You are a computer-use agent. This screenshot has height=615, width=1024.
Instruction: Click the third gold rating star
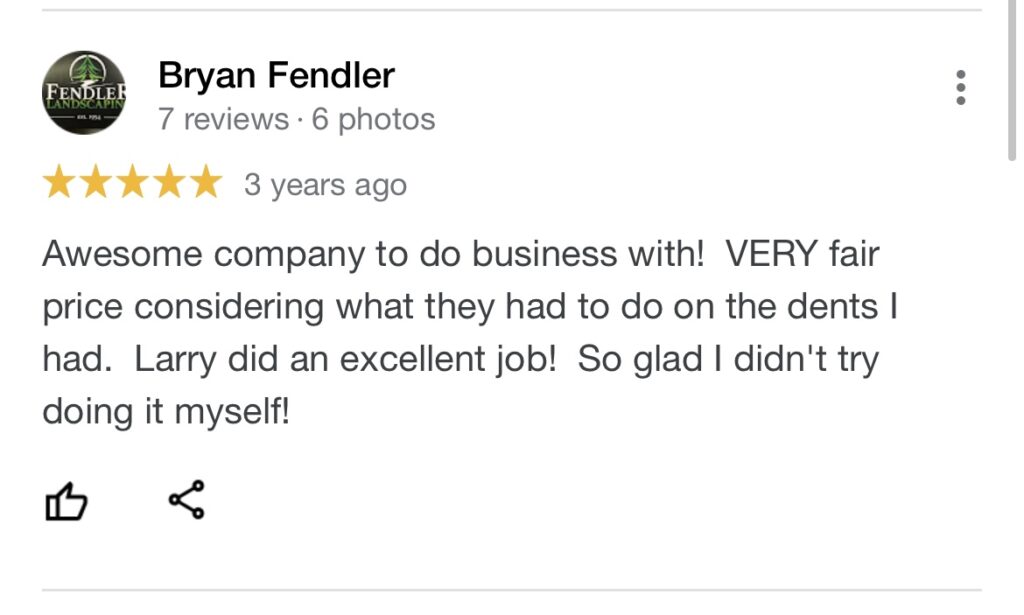click(x=133, y=181)
